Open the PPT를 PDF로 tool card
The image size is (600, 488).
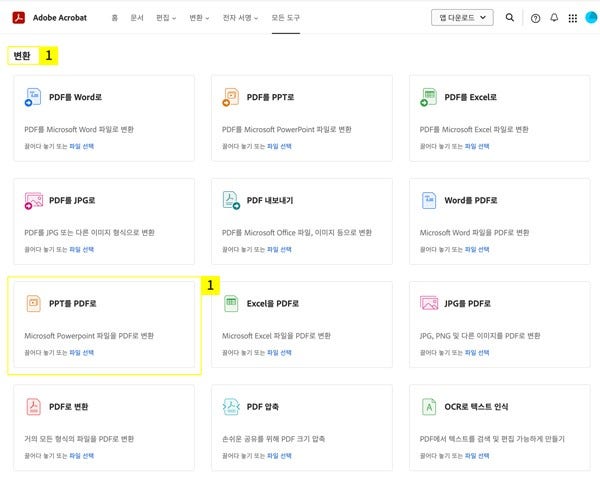coord(104,327)
